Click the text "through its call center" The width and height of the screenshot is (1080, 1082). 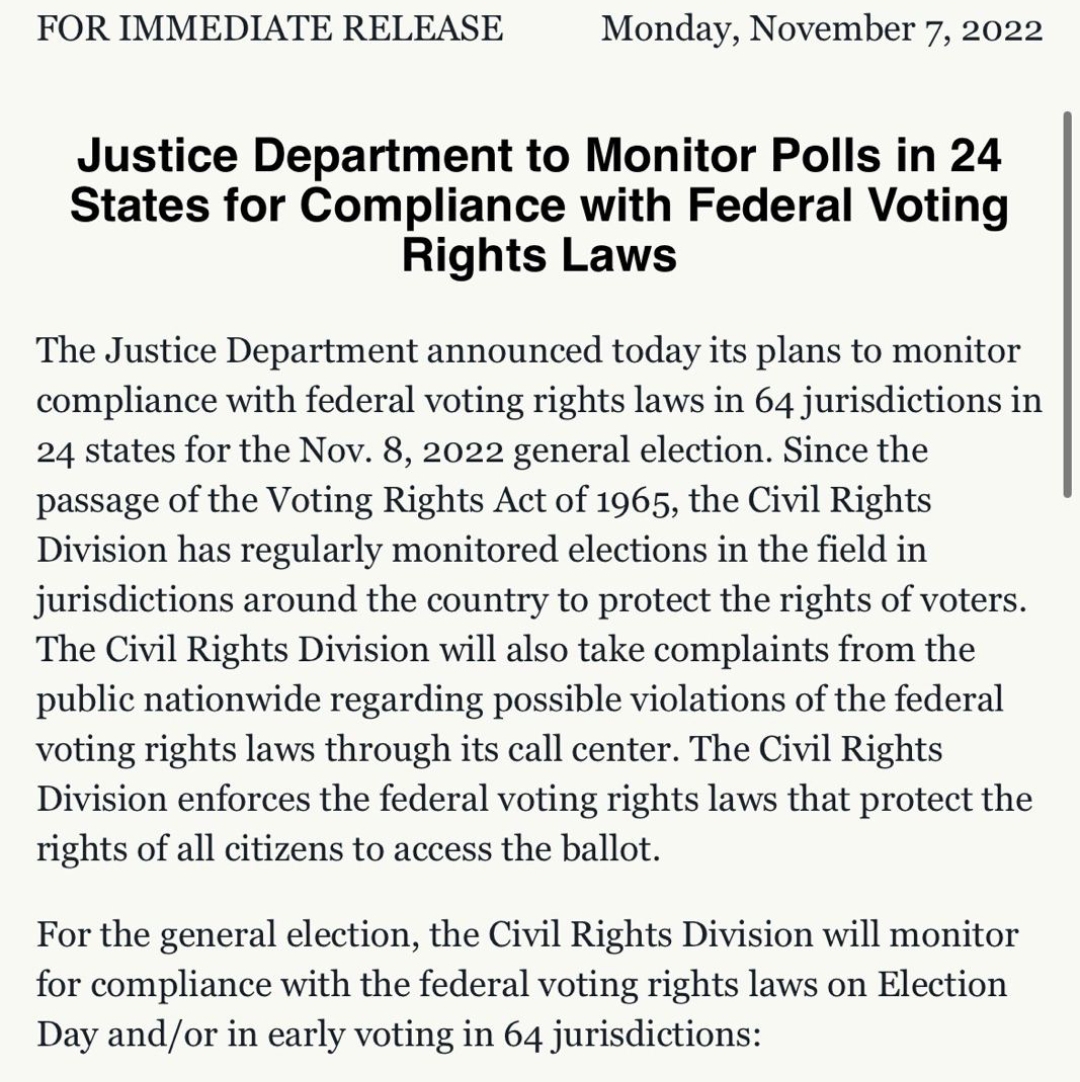coord(502,749)
